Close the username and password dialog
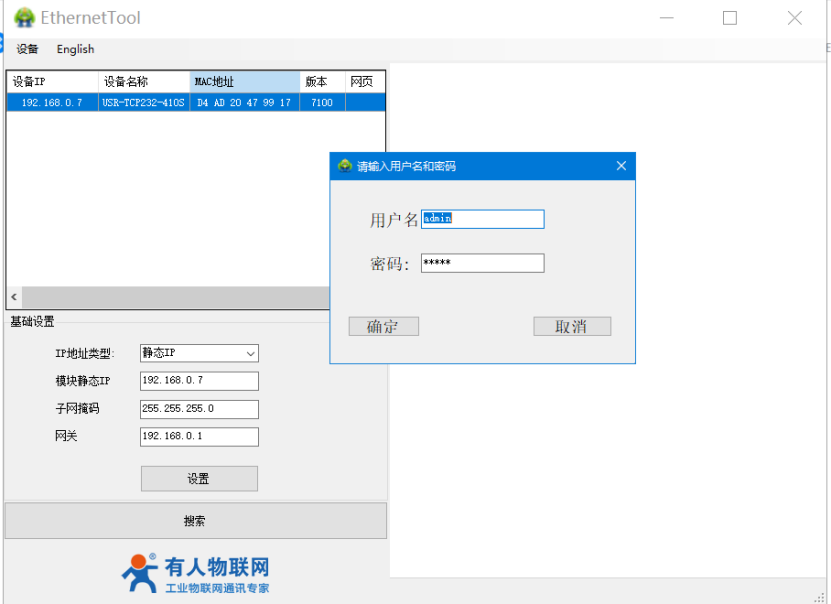Image resolution: width=831 pixels, height=604 pixels. coord(621,166)
